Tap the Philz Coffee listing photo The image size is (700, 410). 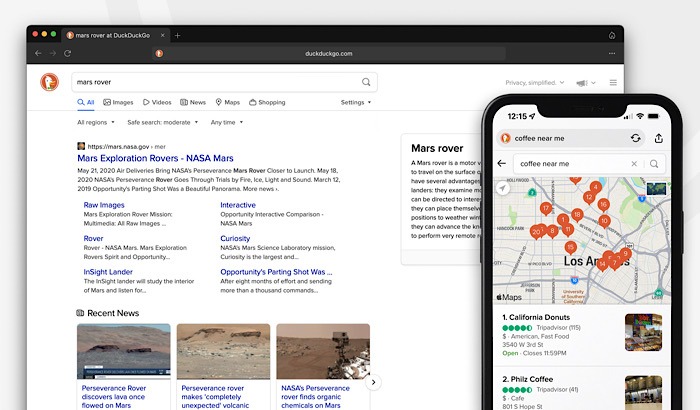point(643,393)
